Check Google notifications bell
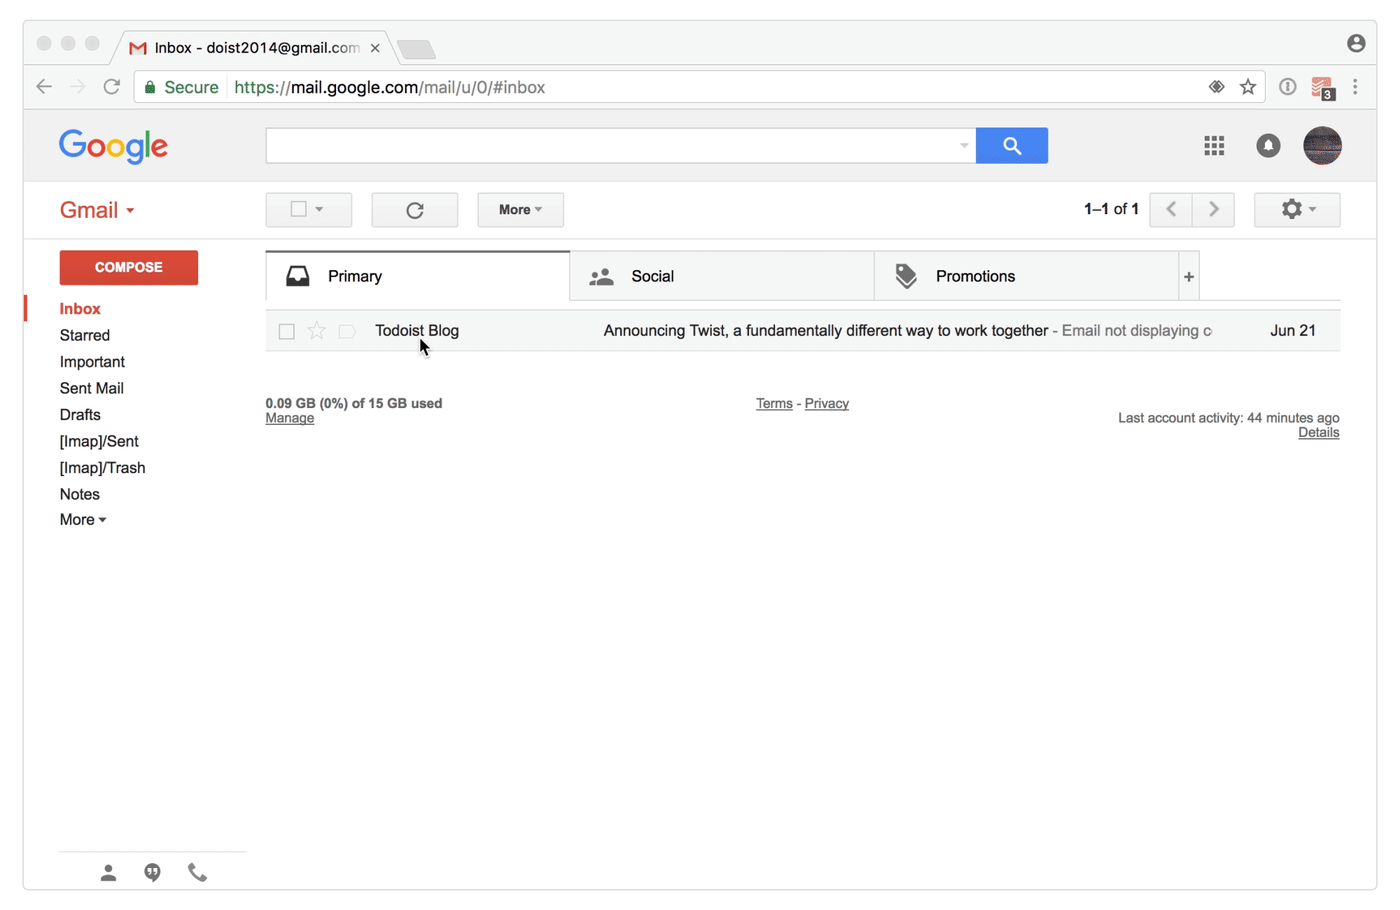Image resolution: width=1400 pixels, height=910 pixels. 1268,145
